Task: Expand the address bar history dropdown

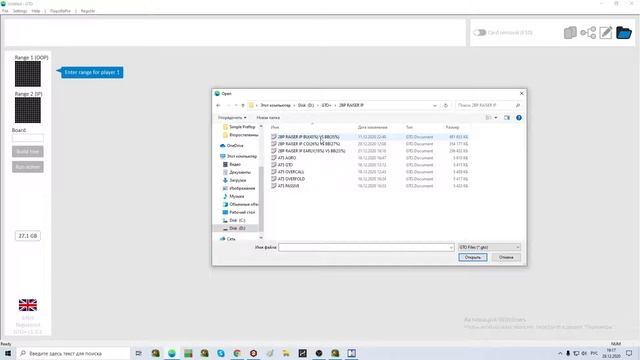Action: (x=435, y=105)
